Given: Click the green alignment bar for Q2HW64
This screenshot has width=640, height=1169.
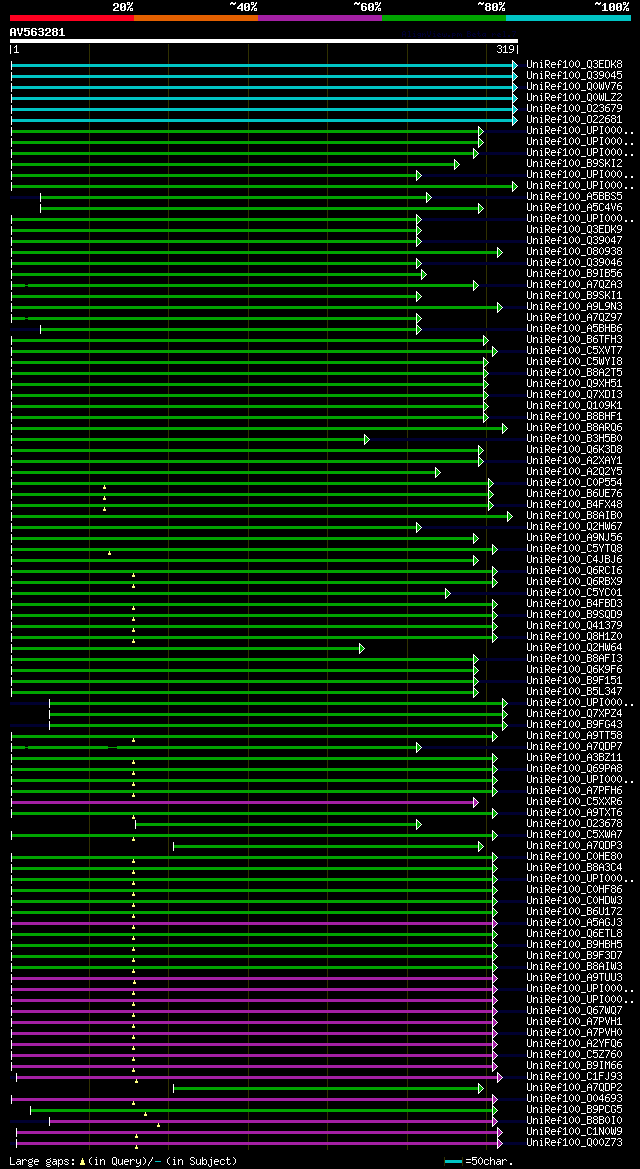Looking at the screenshot, I should pos(188,648).
